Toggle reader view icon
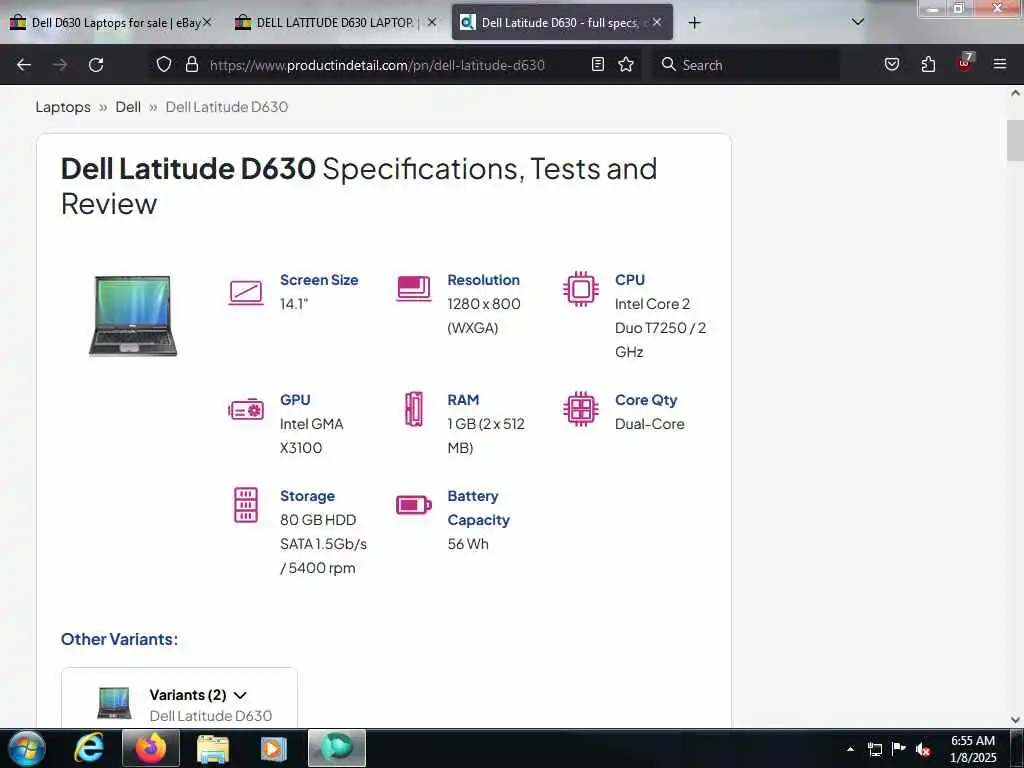The height and width of the screenshot is (768, 1024). point(598,64)
